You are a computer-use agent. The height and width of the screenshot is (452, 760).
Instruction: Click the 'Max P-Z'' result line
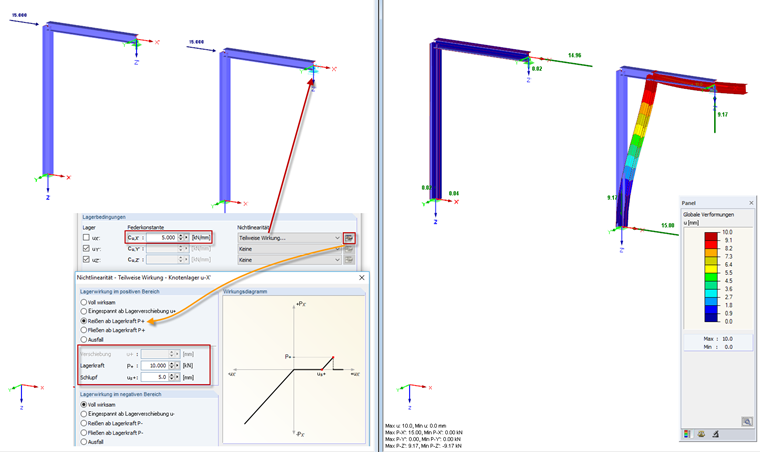click(423, 446)
